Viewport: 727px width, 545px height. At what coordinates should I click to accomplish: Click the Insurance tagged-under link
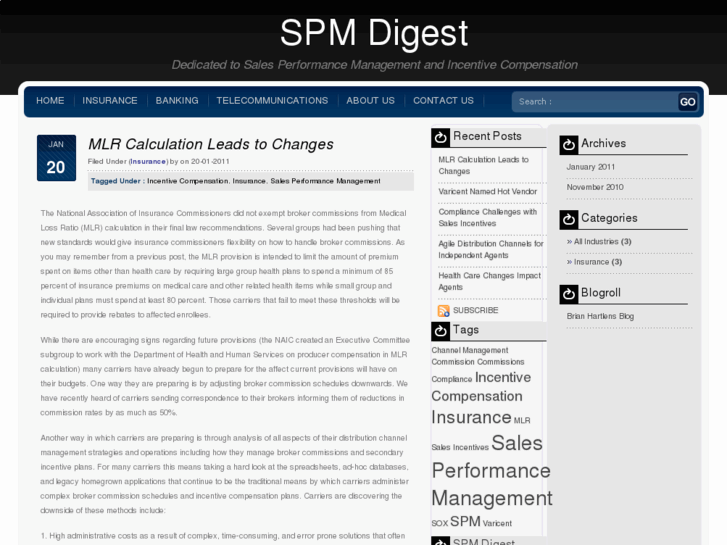click(249, 181)
